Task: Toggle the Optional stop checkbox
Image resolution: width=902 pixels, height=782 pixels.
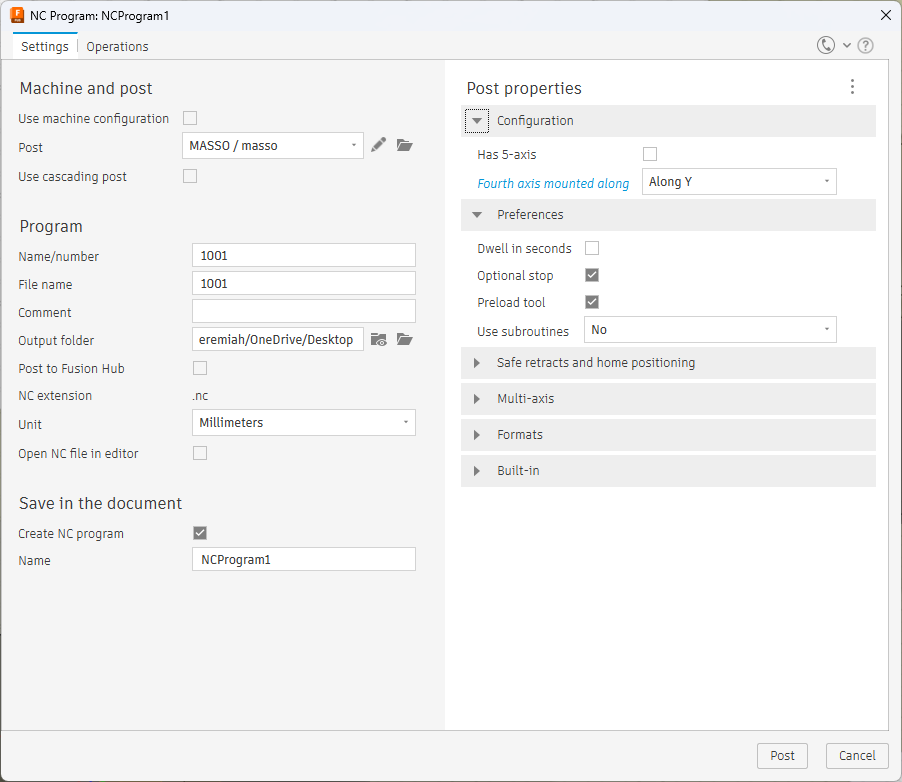Action: [x=592, y=275]
